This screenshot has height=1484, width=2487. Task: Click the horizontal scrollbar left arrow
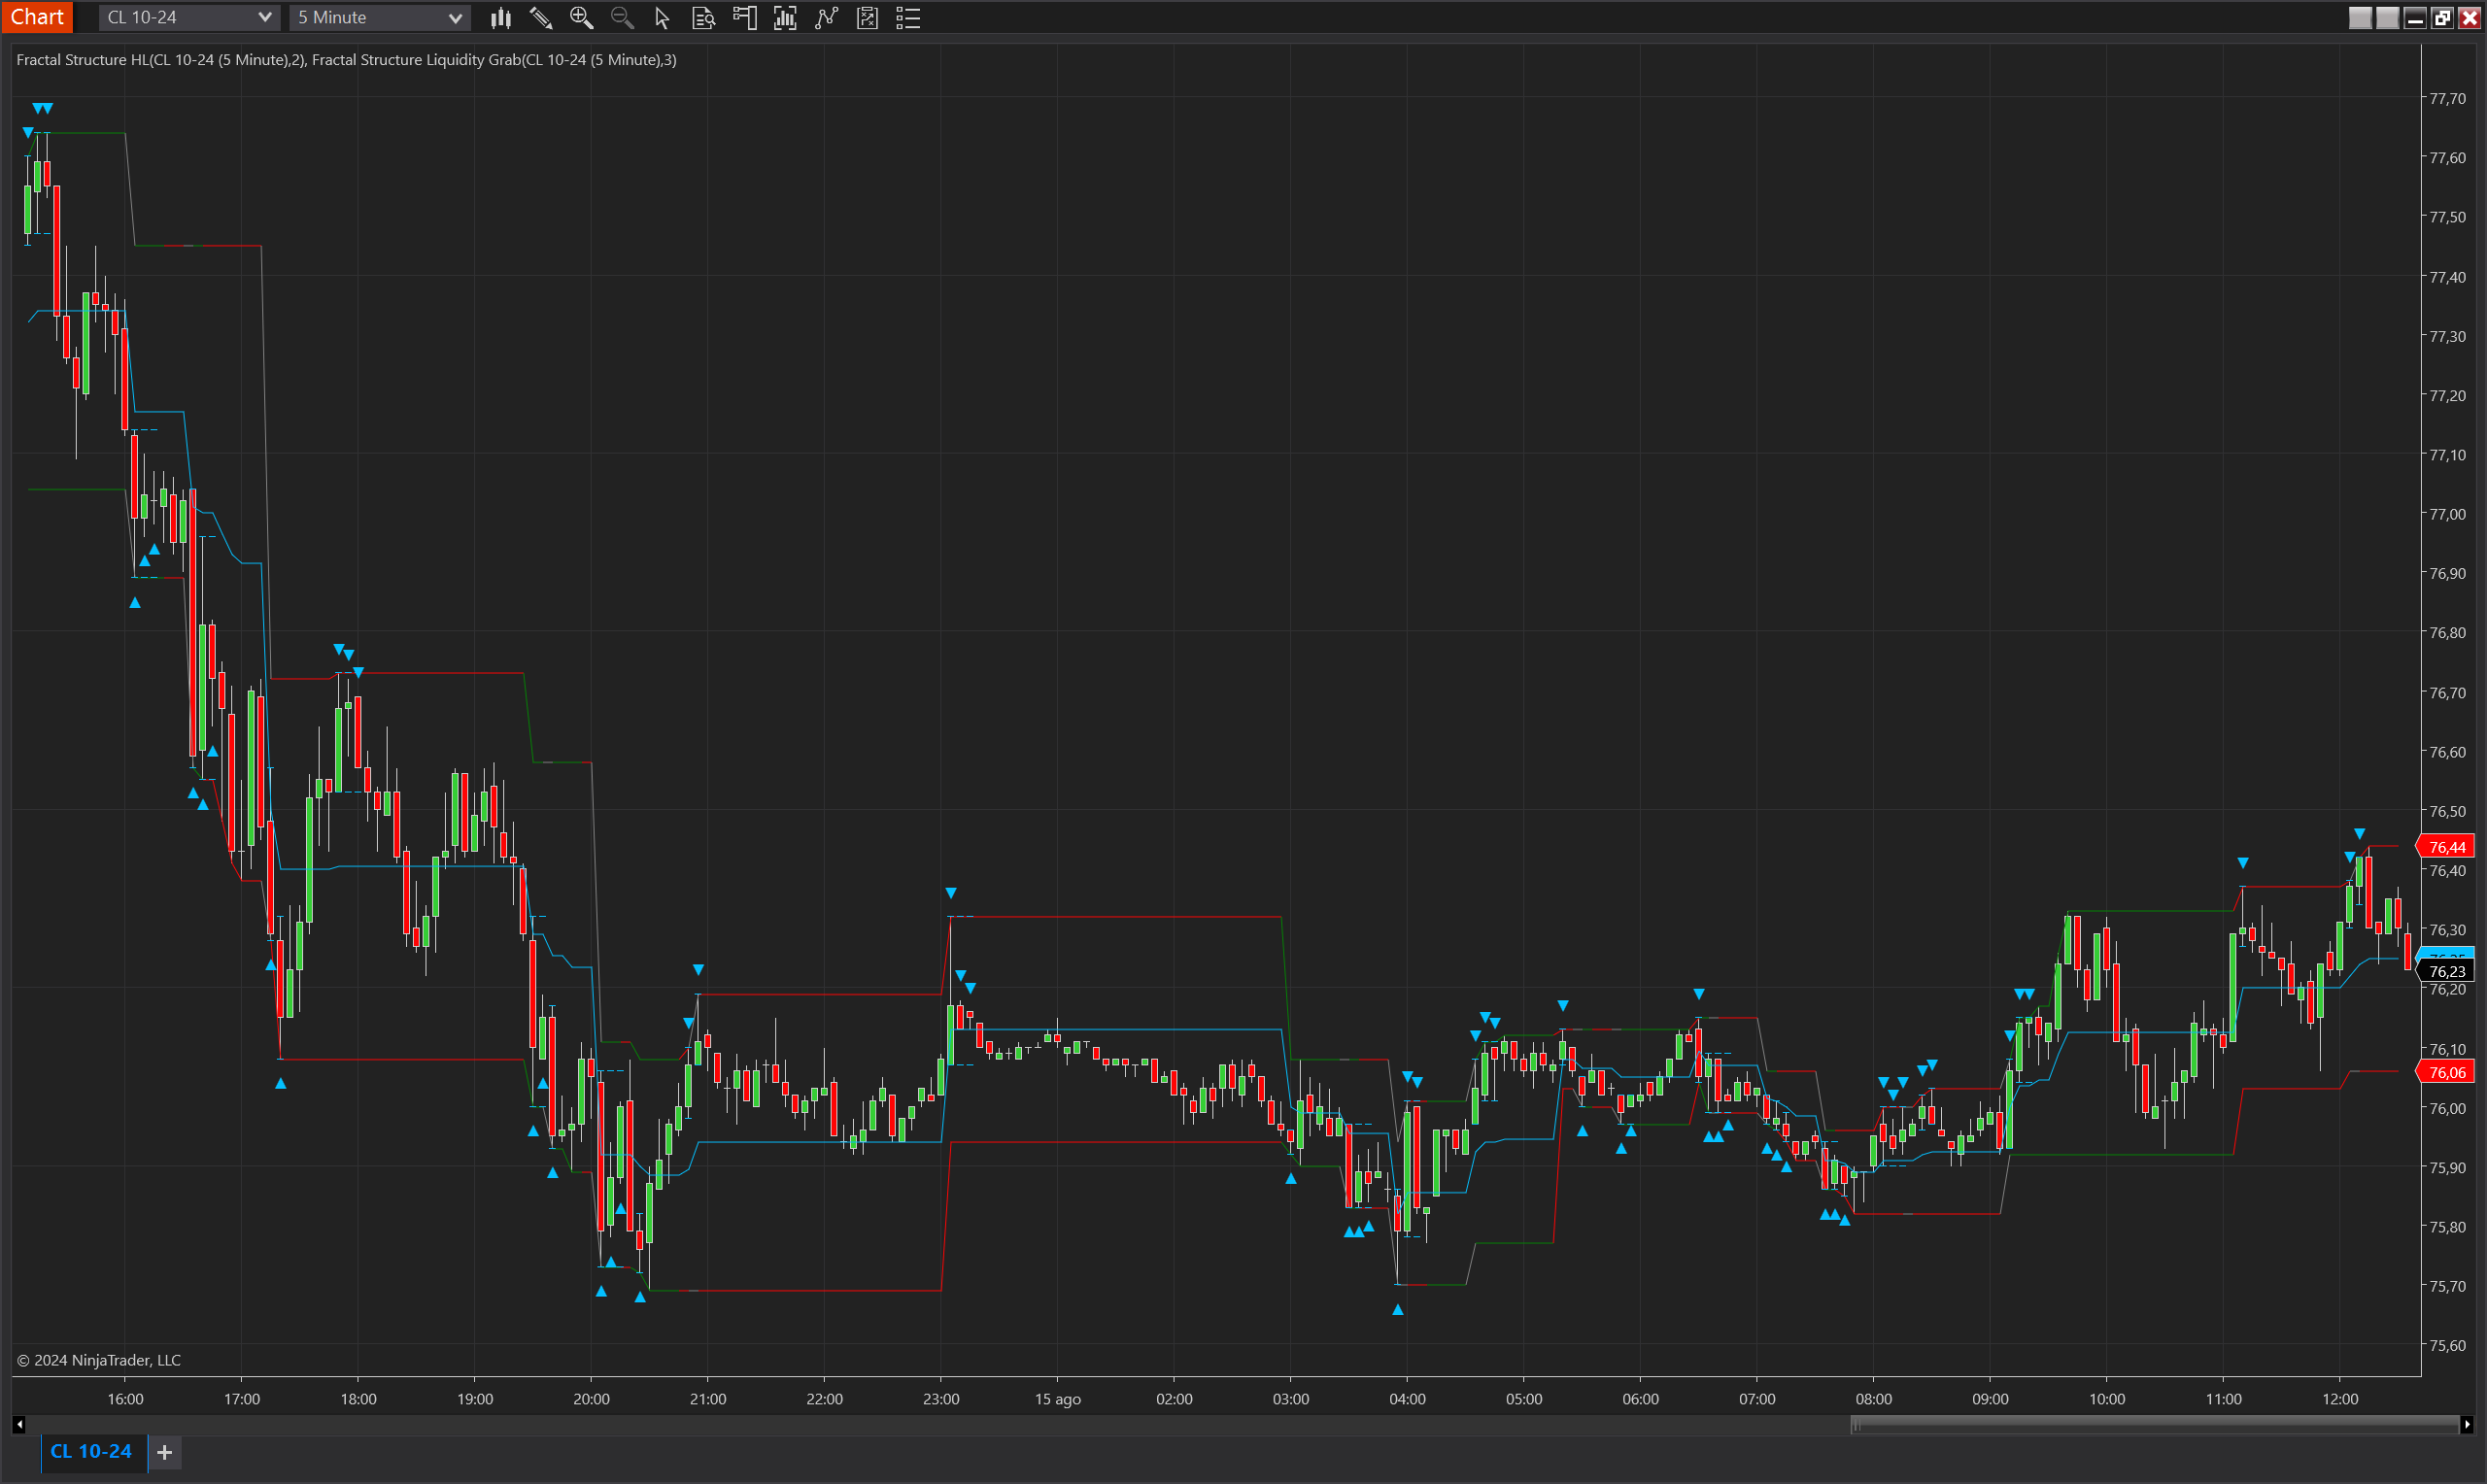click(x=19, y=1424)
